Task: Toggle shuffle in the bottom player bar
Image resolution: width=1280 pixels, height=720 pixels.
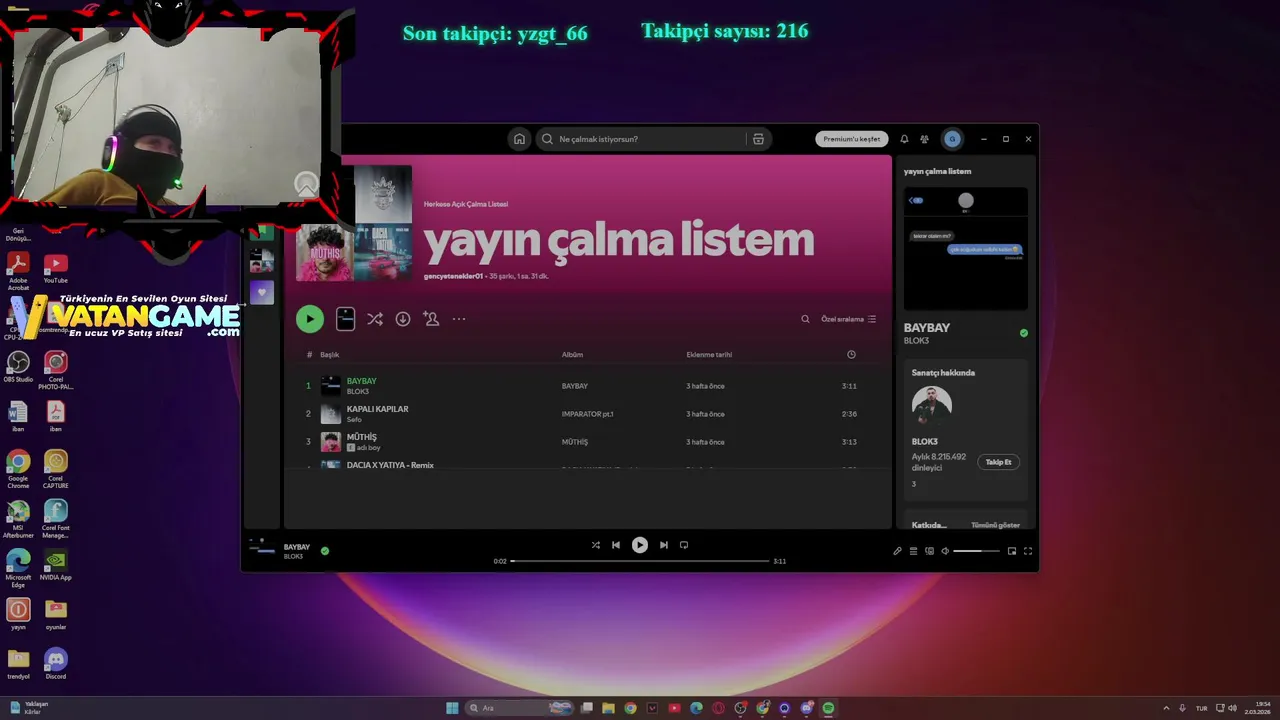Action: tap(596, 545)
